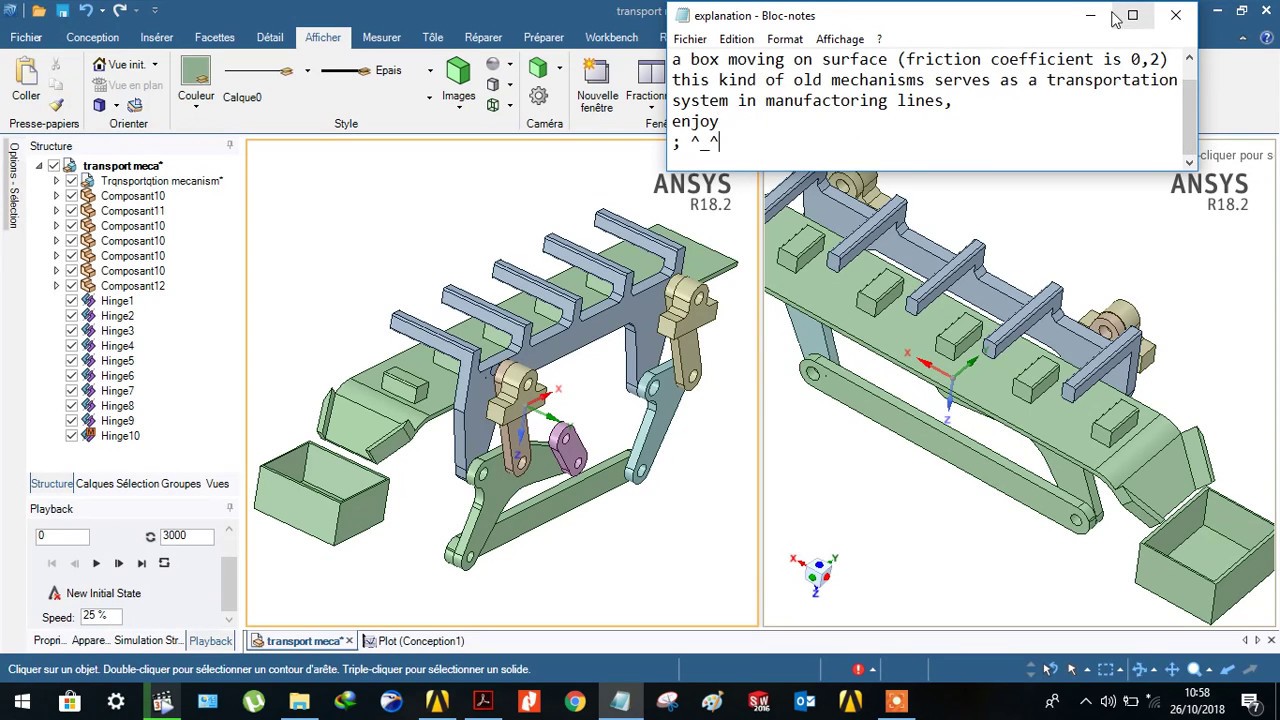This screenshot has height=720, width=1280.
Task: Open the Fichier menu in ANSYS
Action: tap(26, 37)
